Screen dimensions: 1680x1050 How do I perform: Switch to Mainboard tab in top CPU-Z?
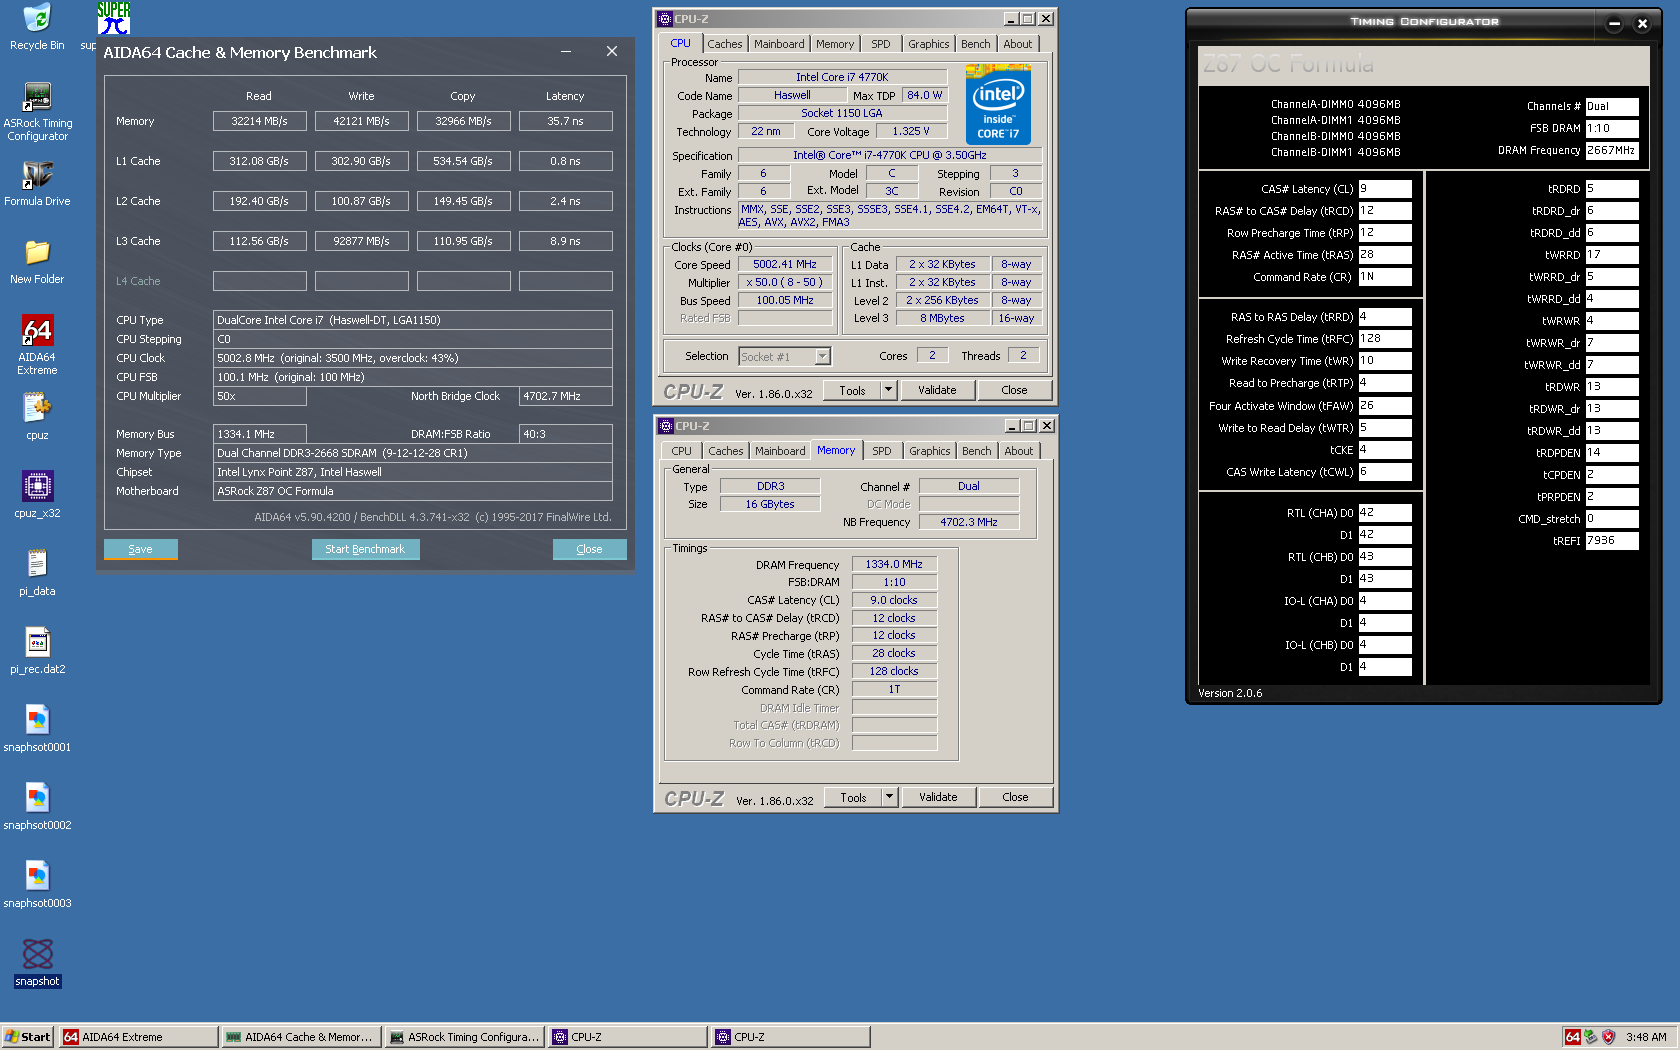[x=779, y=44]
